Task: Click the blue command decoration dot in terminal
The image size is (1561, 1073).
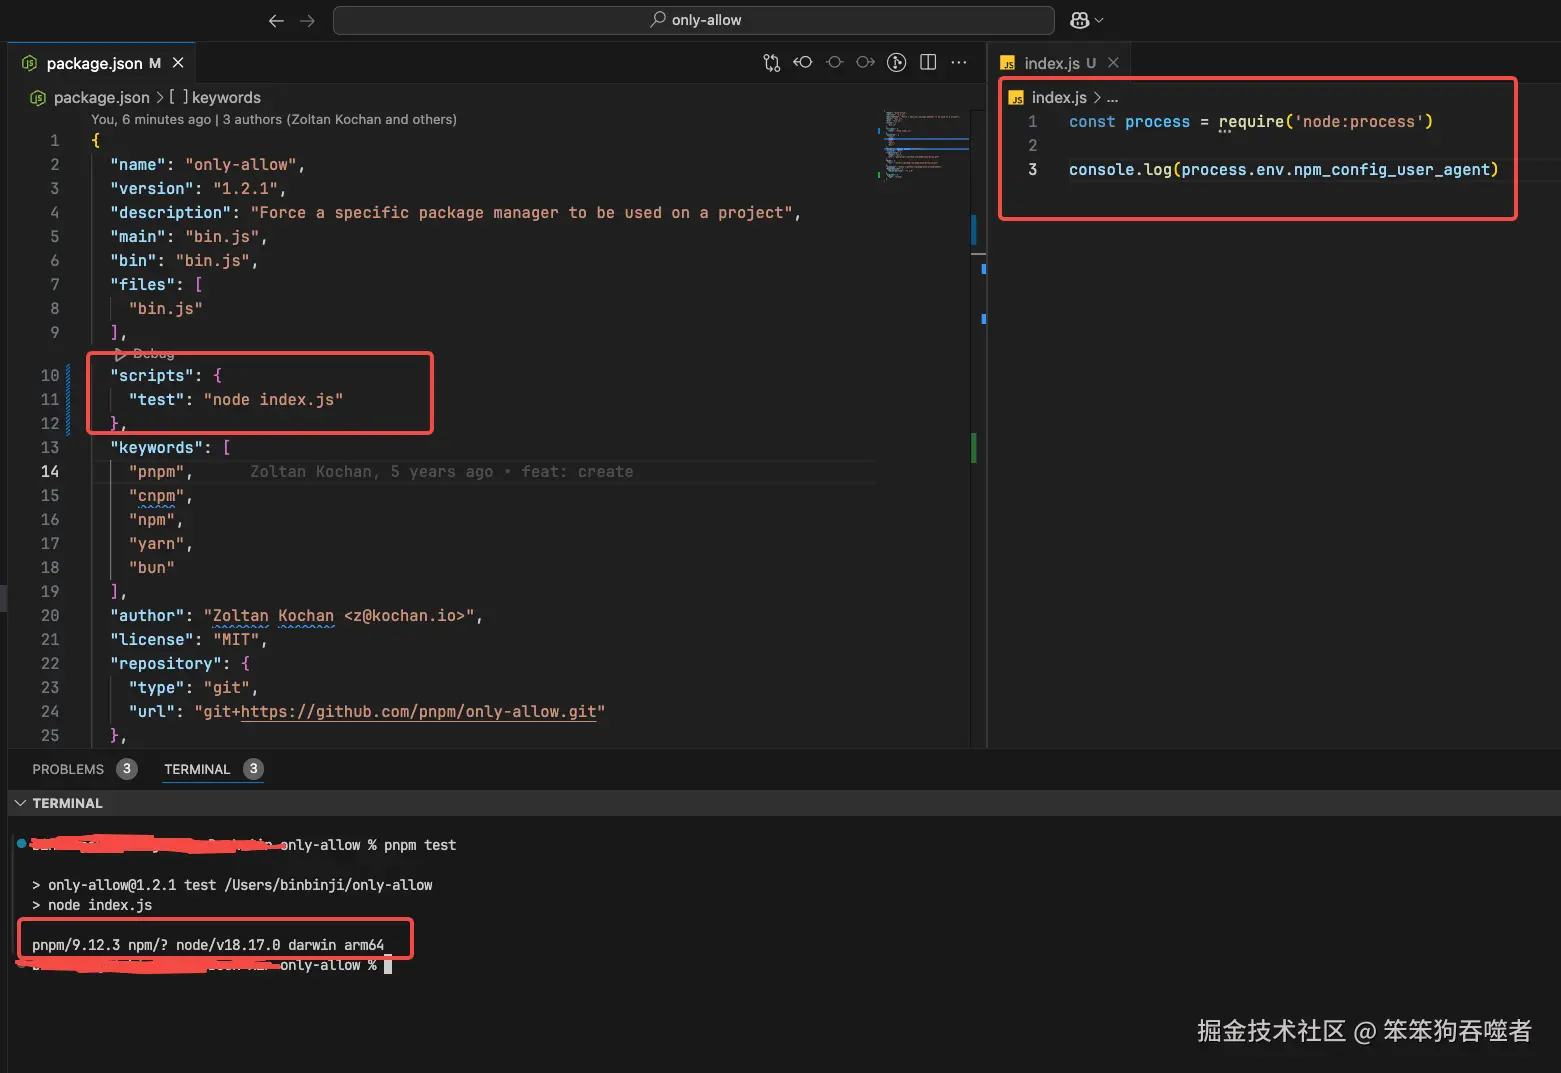Action: [x=21, y=843]
